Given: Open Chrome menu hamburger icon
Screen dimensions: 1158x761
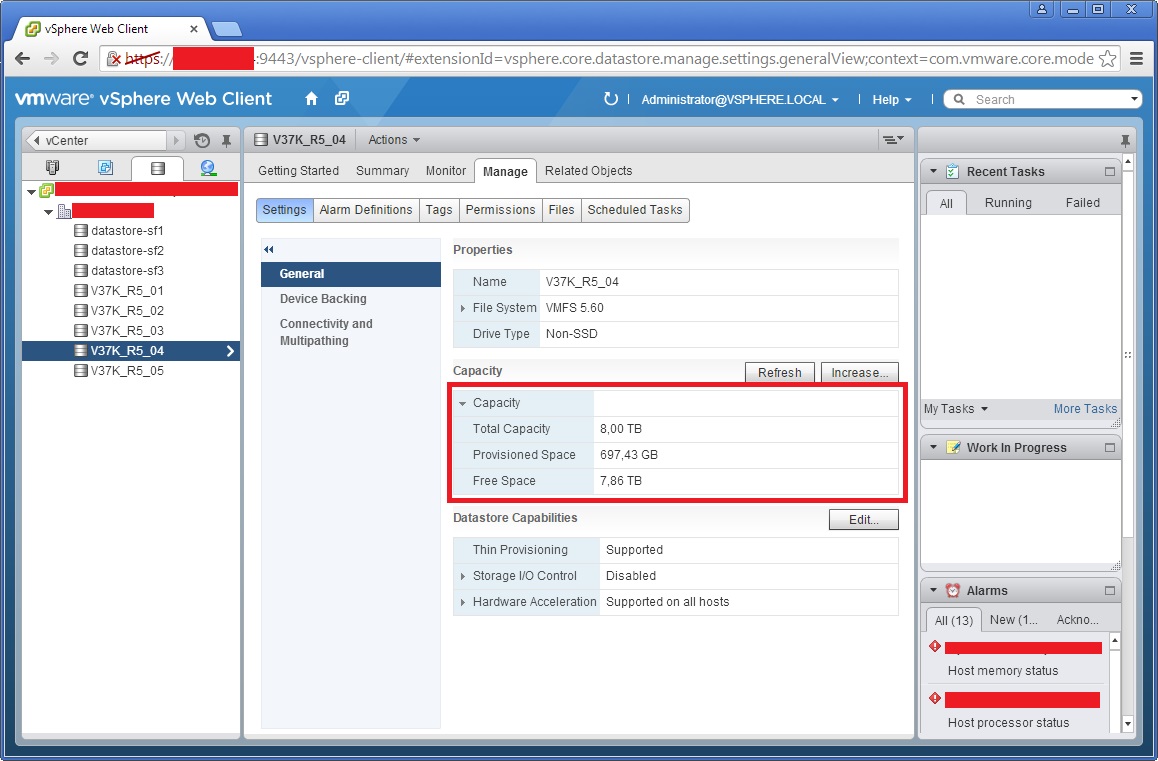Looking at the screenshot, I should tap(1137, 58).
